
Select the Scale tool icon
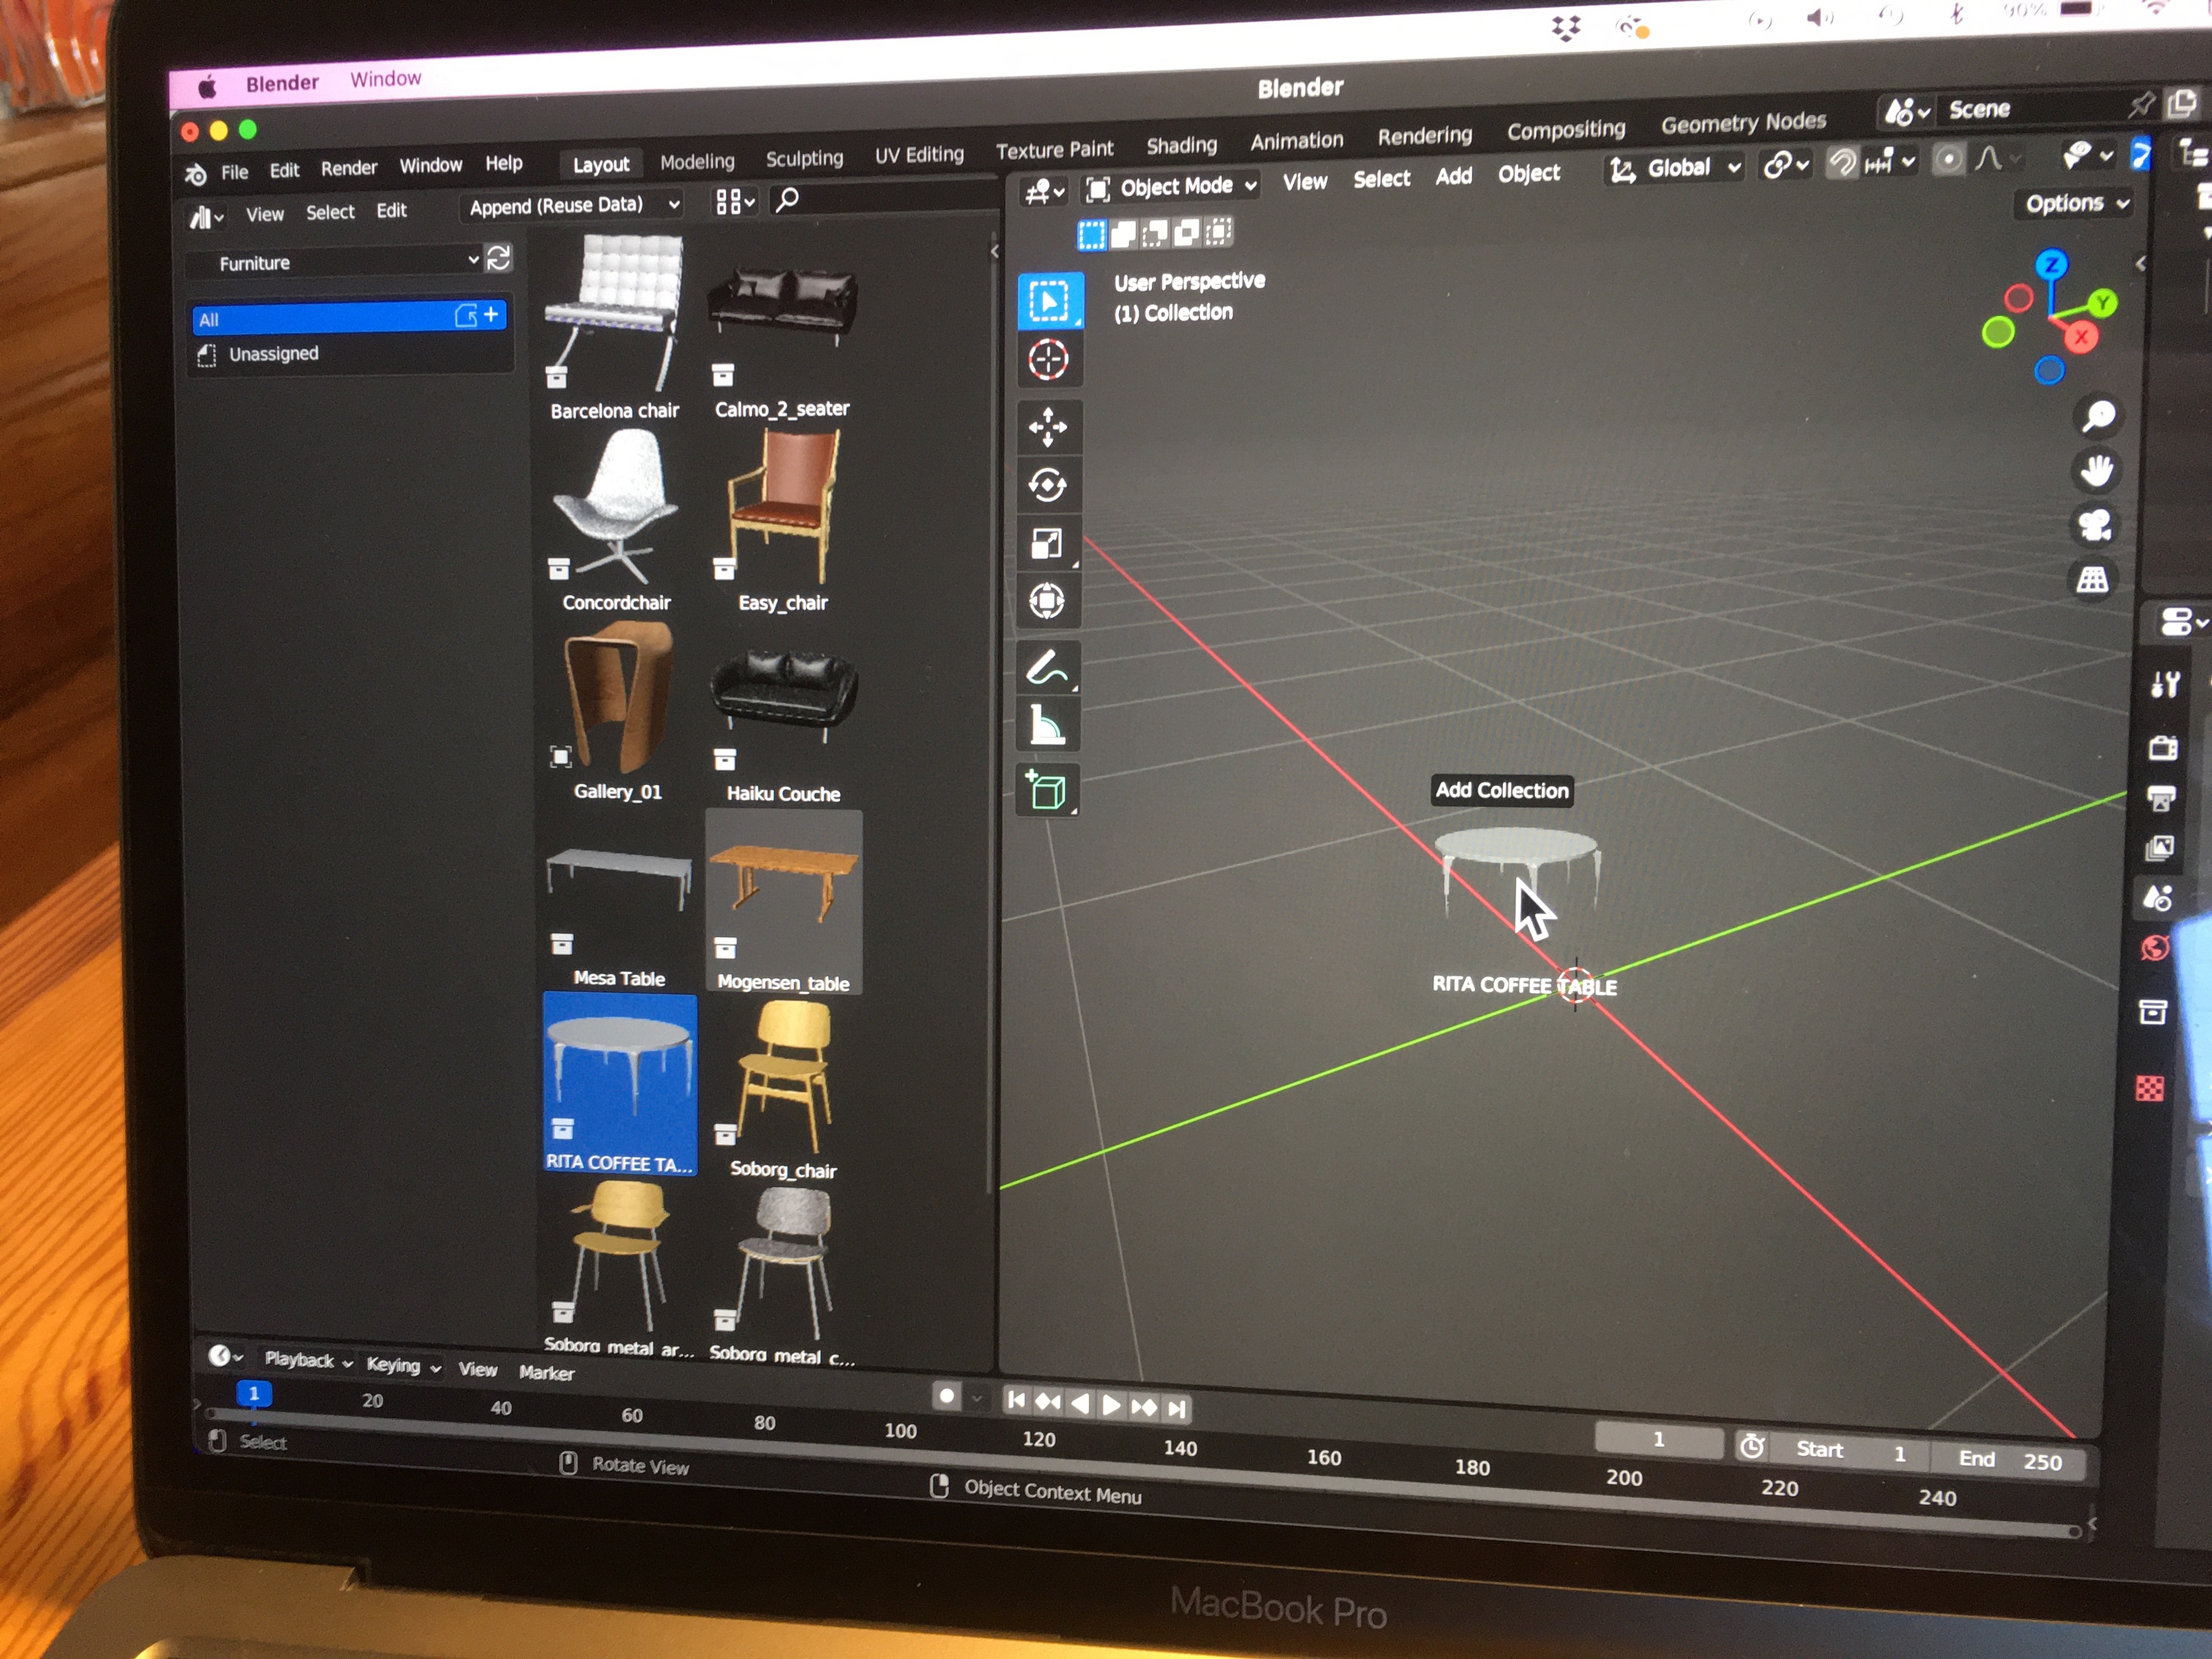coord(1047,543)
